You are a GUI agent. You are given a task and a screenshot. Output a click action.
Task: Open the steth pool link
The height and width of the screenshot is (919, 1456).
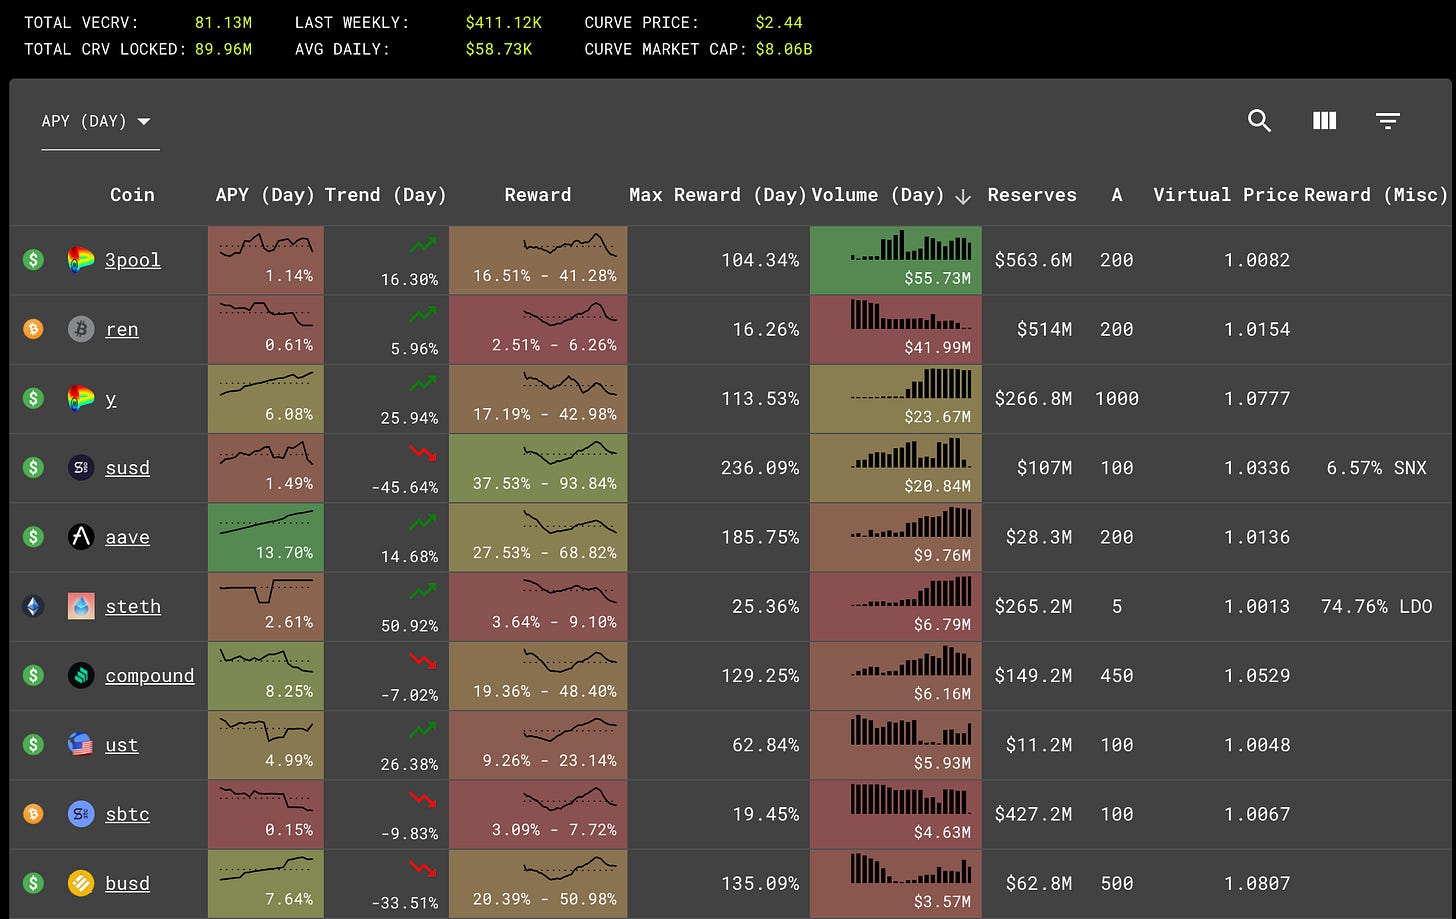coord(133,606)
